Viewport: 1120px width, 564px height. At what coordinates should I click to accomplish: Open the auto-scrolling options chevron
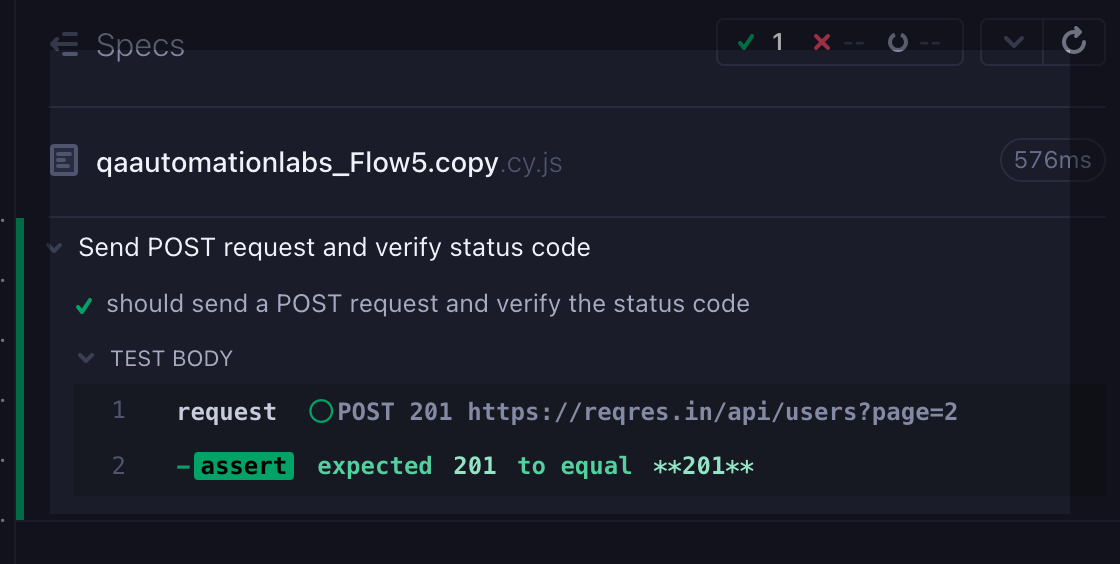[1013, 42]
